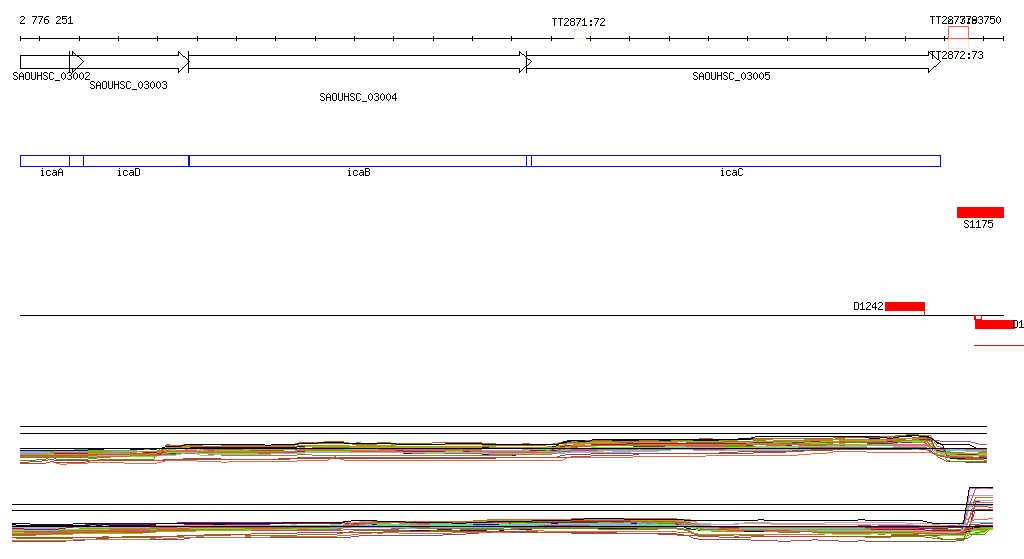Click the SAOUHSC_03004 text label
Image resolution: width=1024 pixels, height=559 pixels.
[x=358, y=98]
